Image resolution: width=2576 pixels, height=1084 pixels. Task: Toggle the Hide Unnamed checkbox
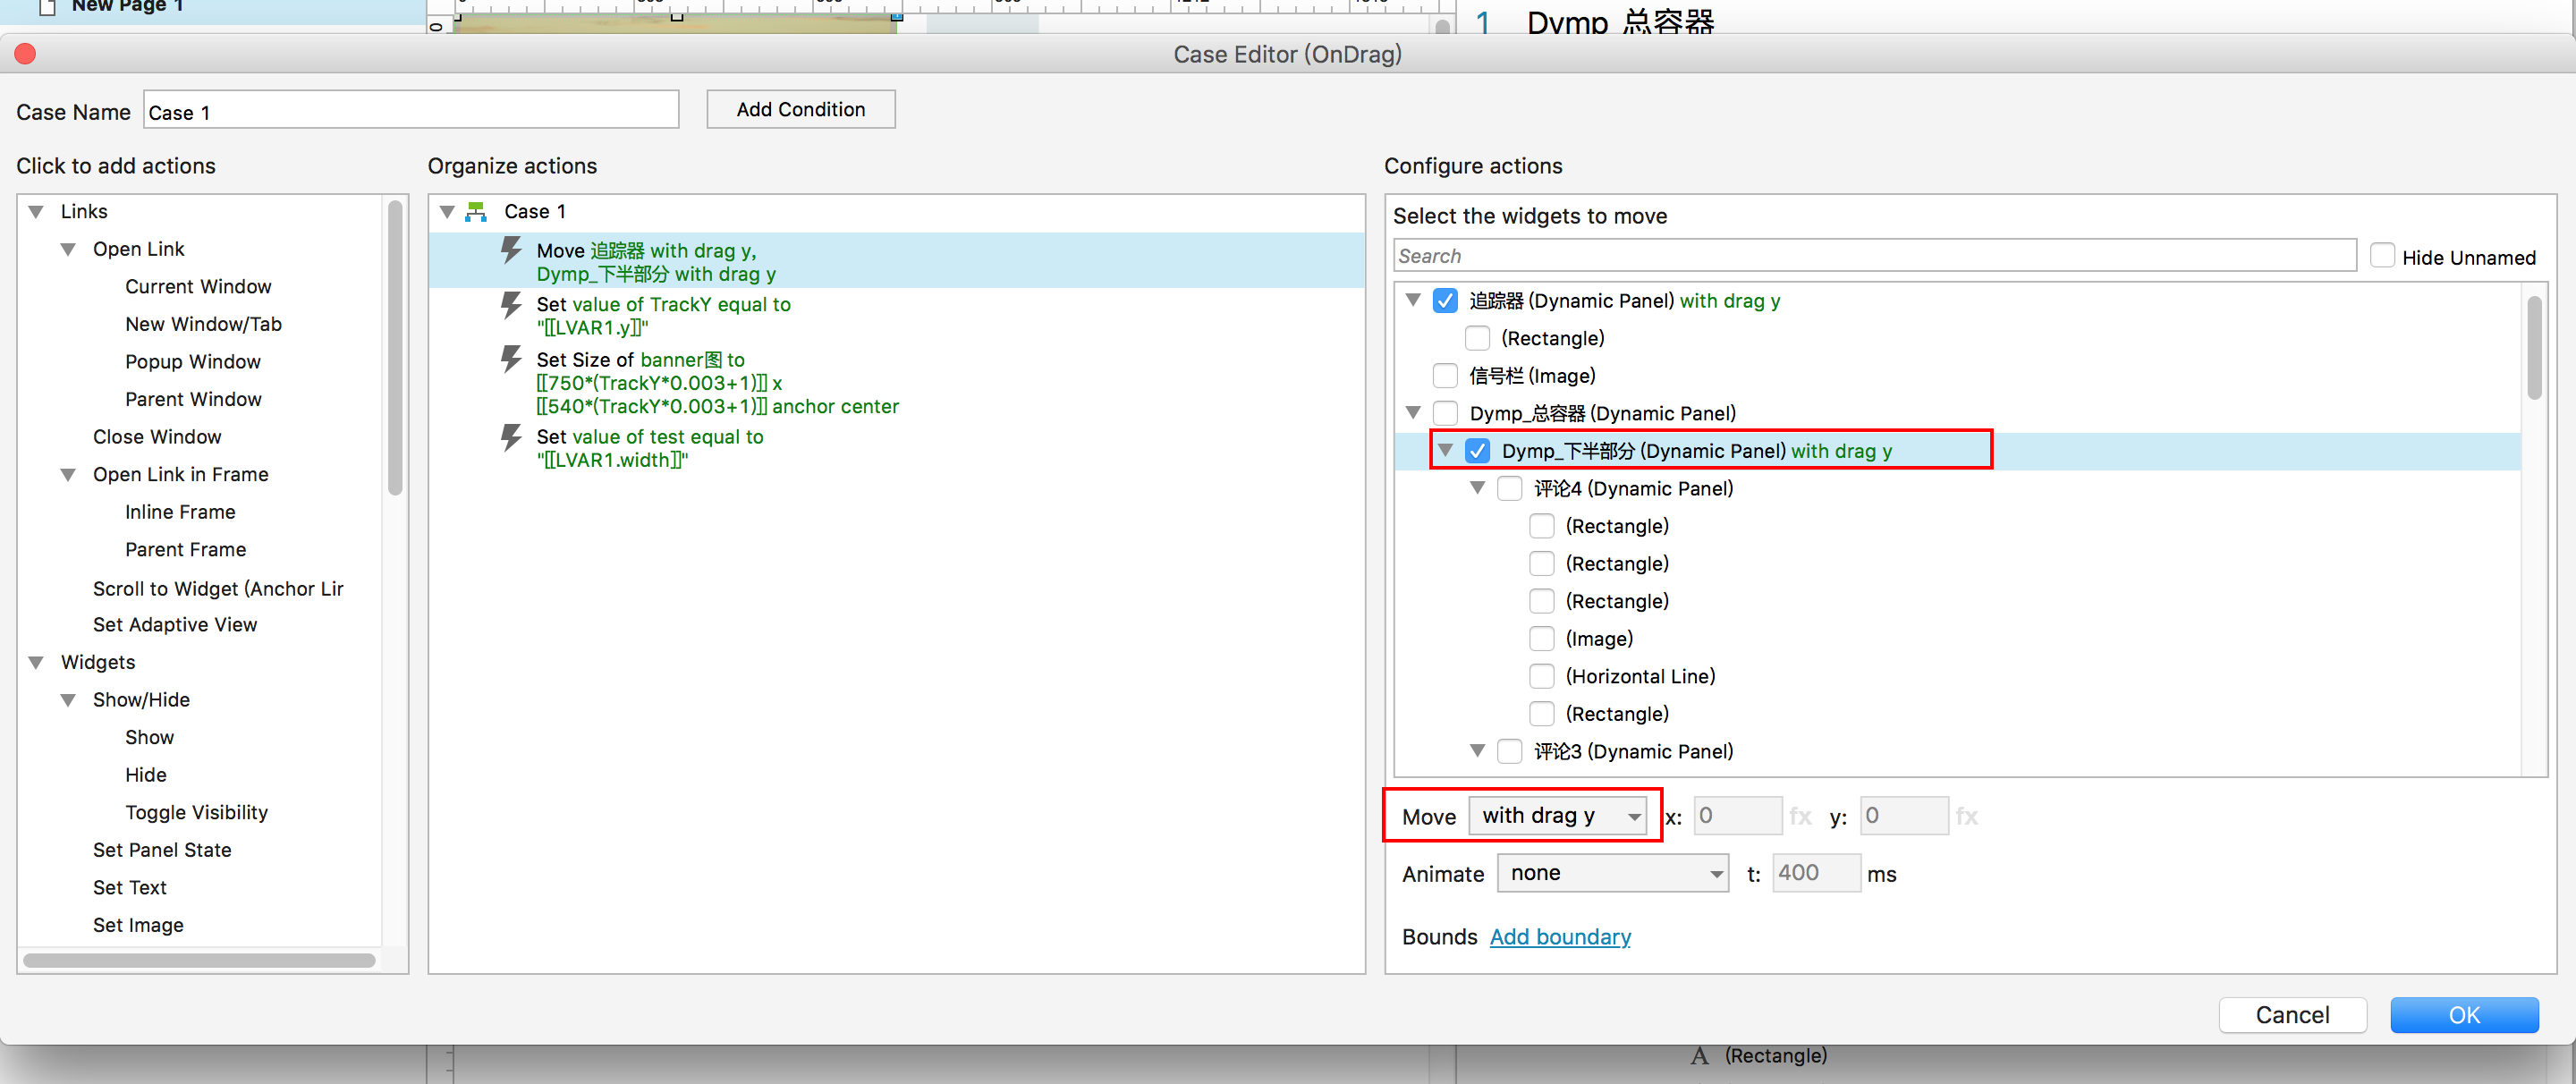tap(2382, 257)
